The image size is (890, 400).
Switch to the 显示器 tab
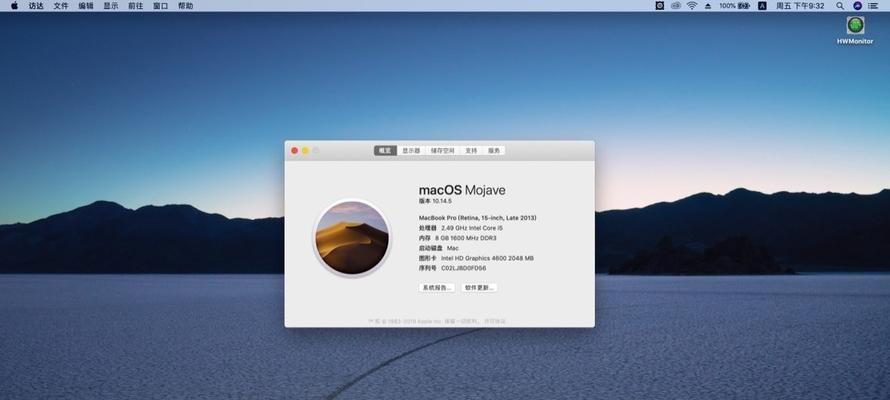(x=412, y=150)
